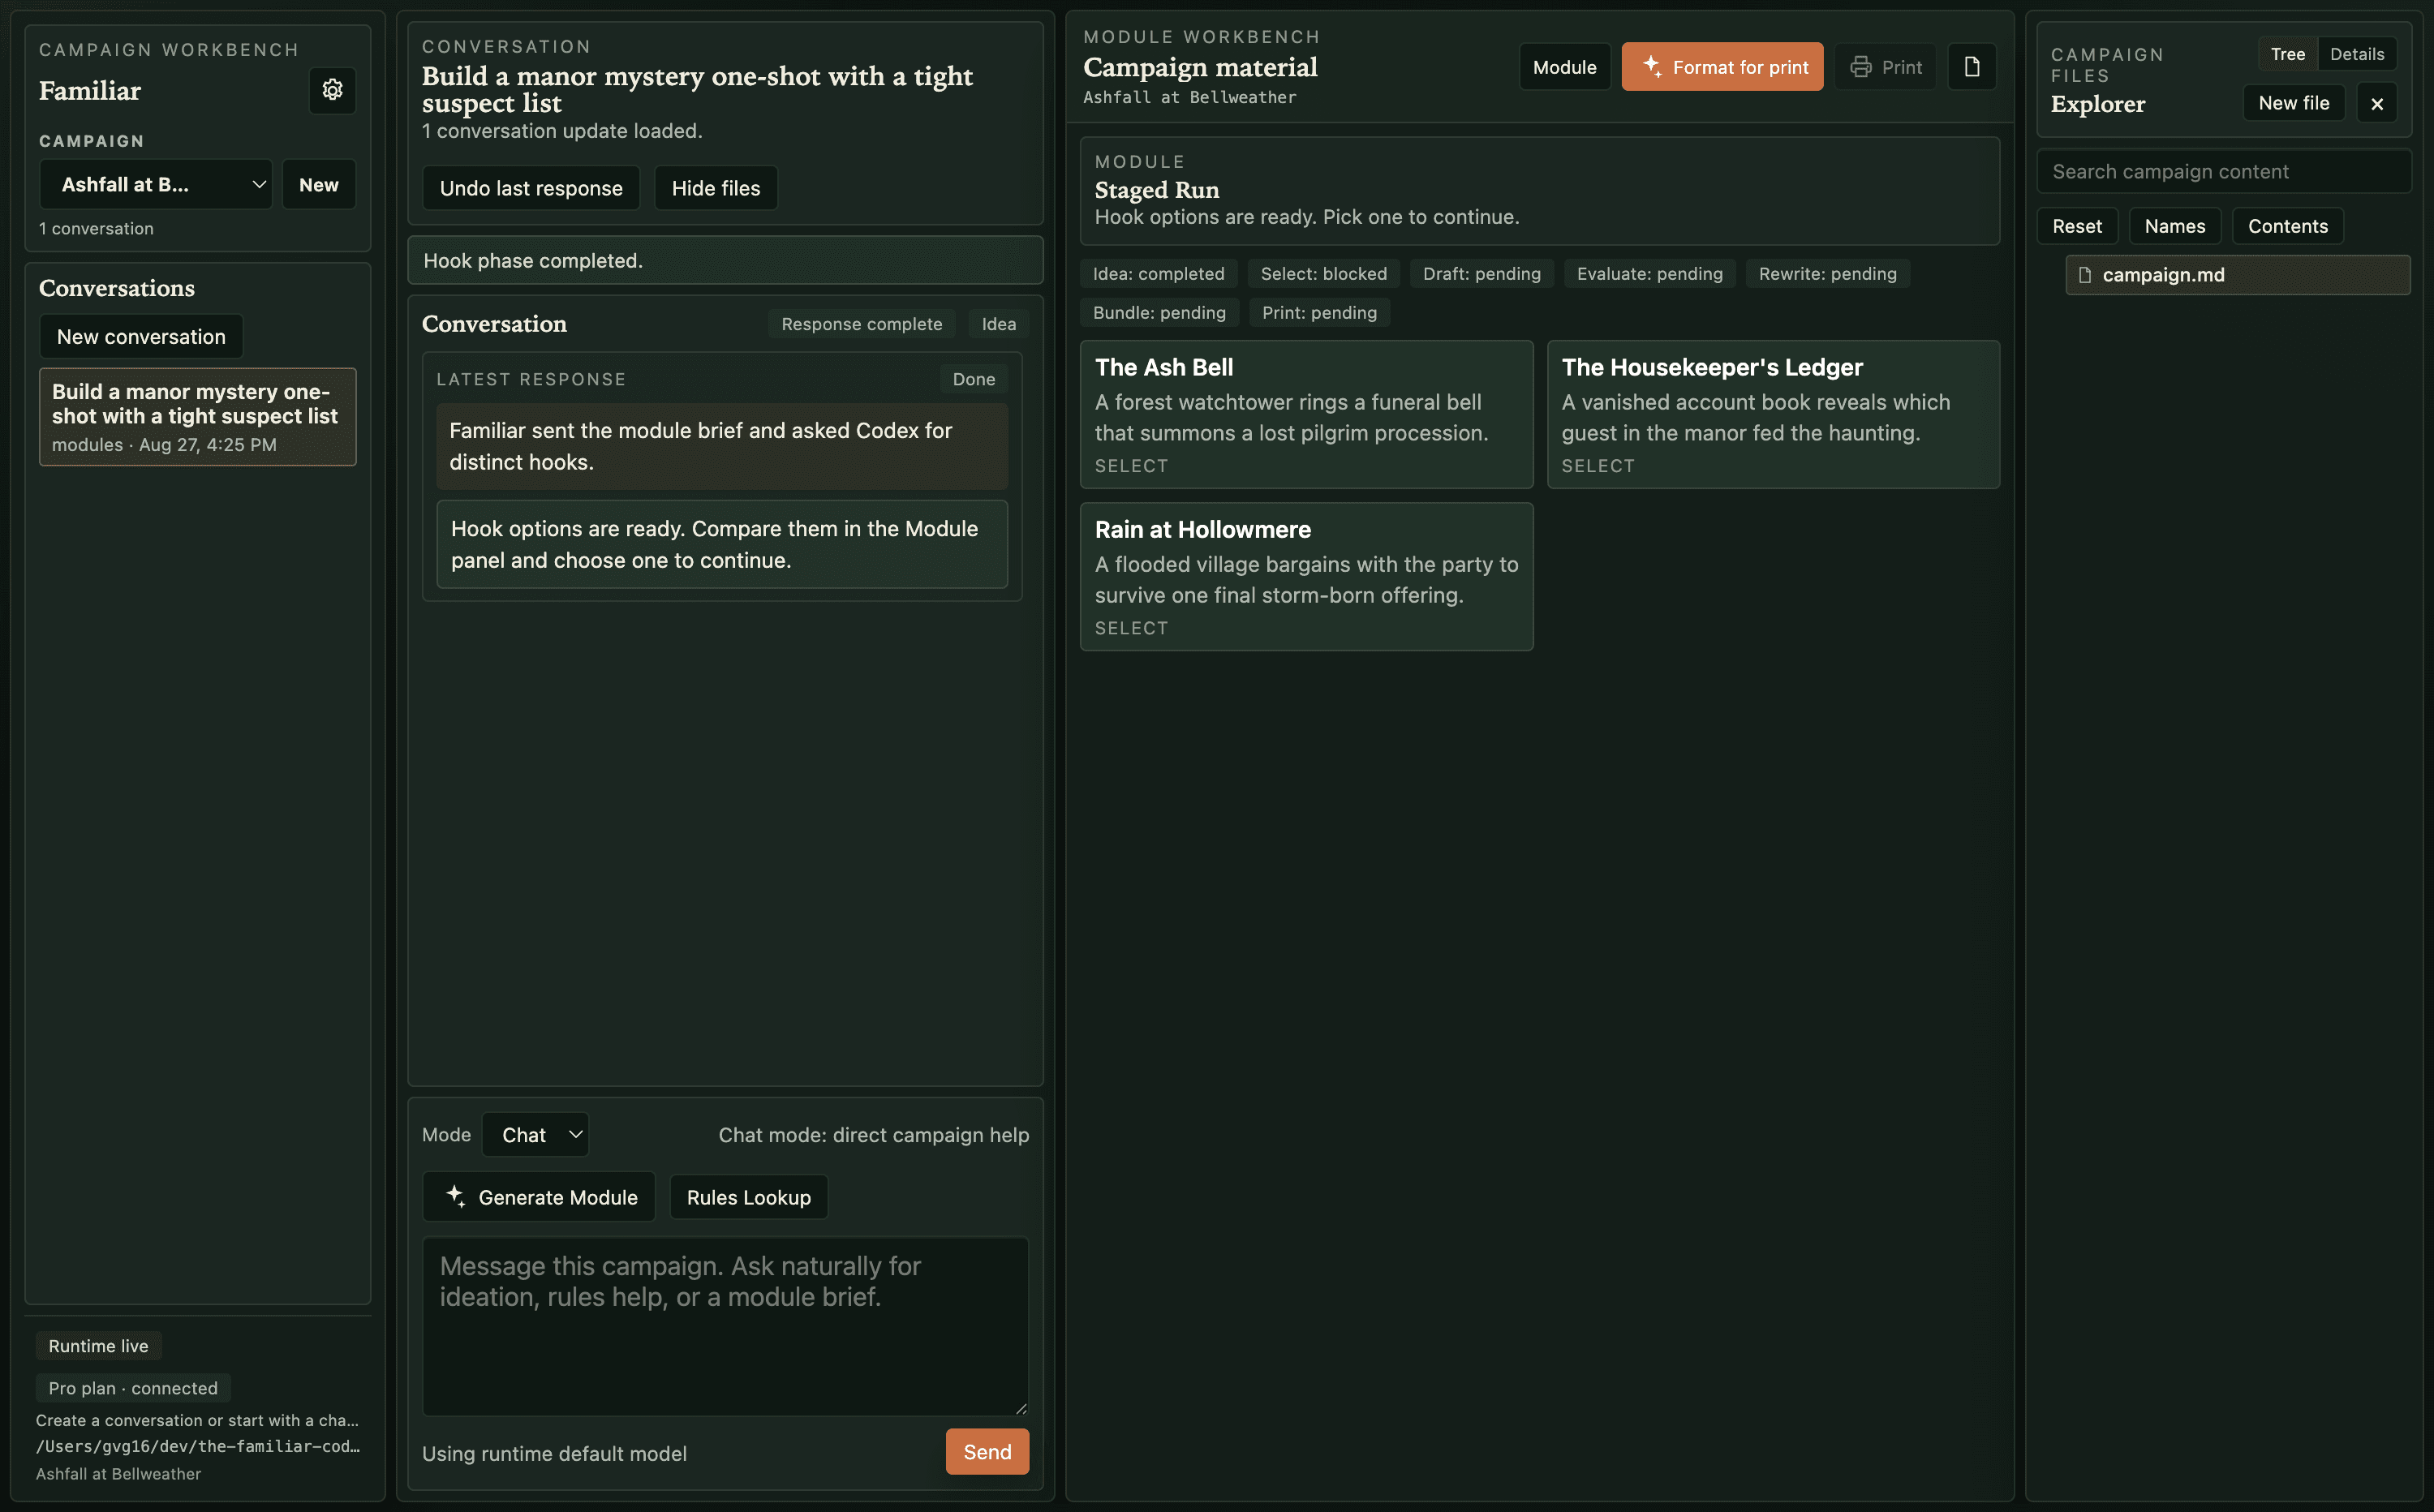Screen dimensions: 2434x1512
Task: Click 'Staged Run' module heading
Action: click(x=1157, y=190)
